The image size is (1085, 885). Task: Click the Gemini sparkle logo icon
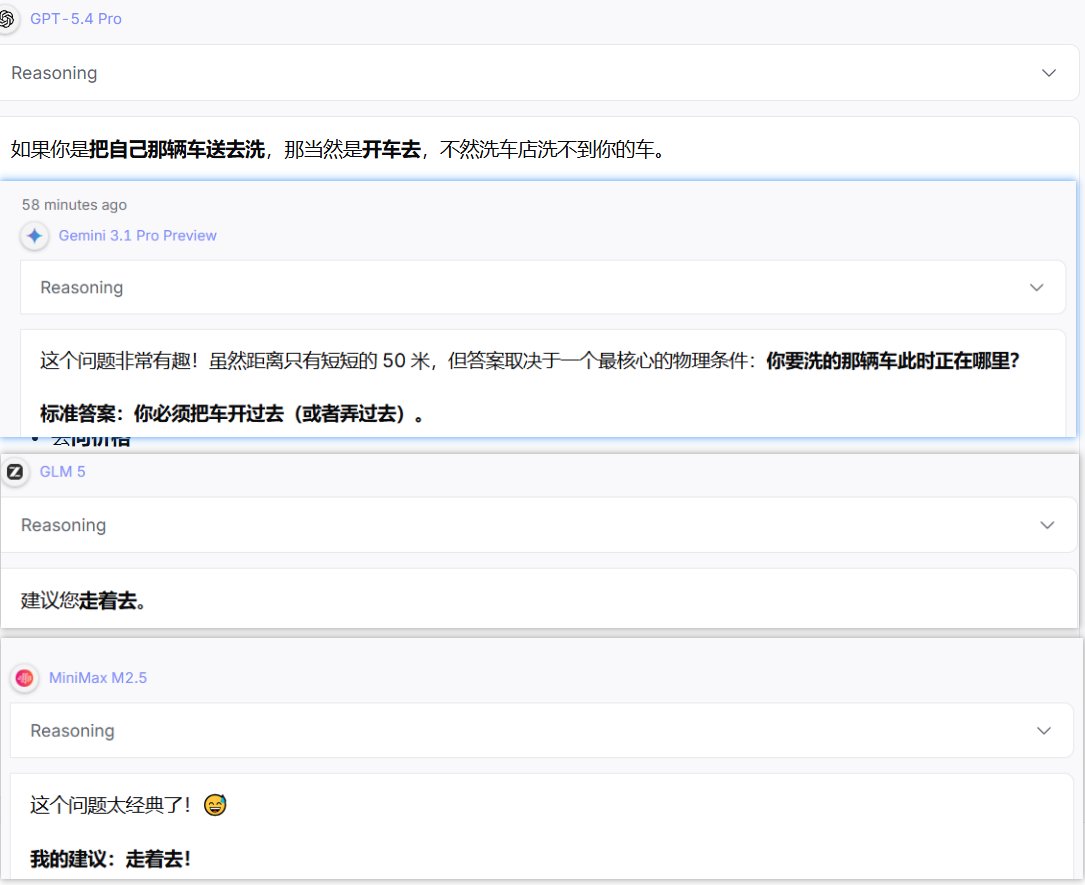tap(35, 236)
